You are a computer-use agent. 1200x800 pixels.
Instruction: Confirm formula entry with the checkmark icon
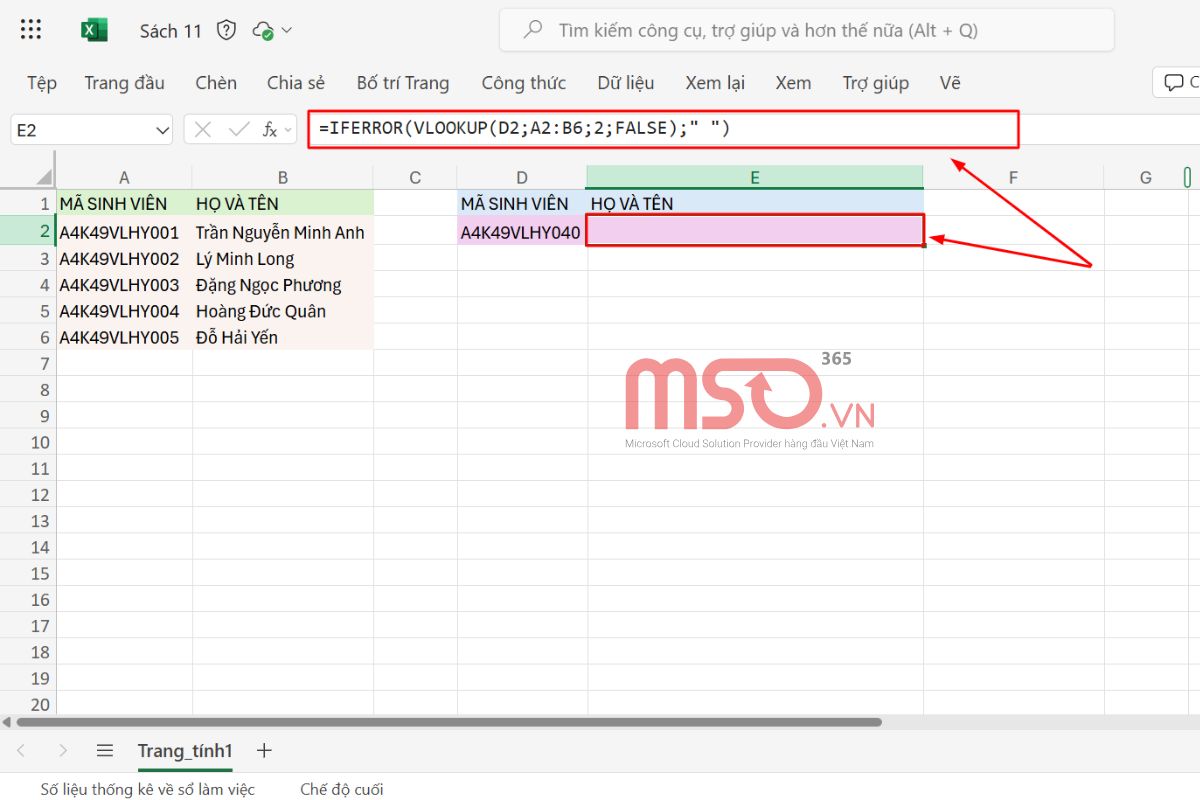[x=239, y=129]
